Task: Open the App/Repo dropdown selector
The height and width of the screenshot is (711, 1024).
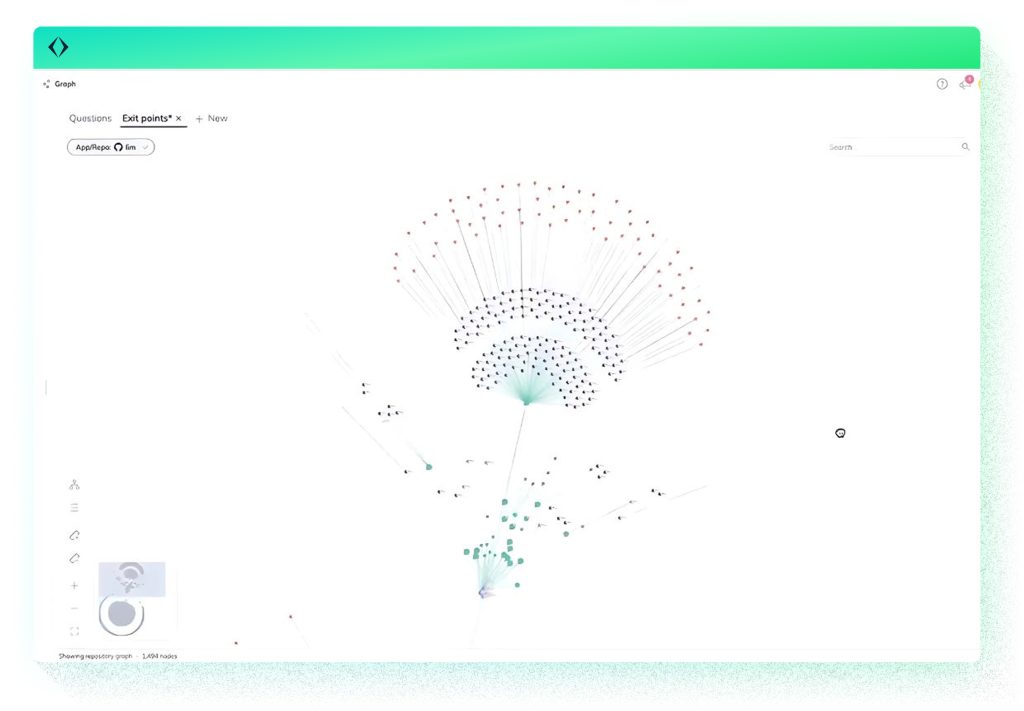Action: (111, 147)
